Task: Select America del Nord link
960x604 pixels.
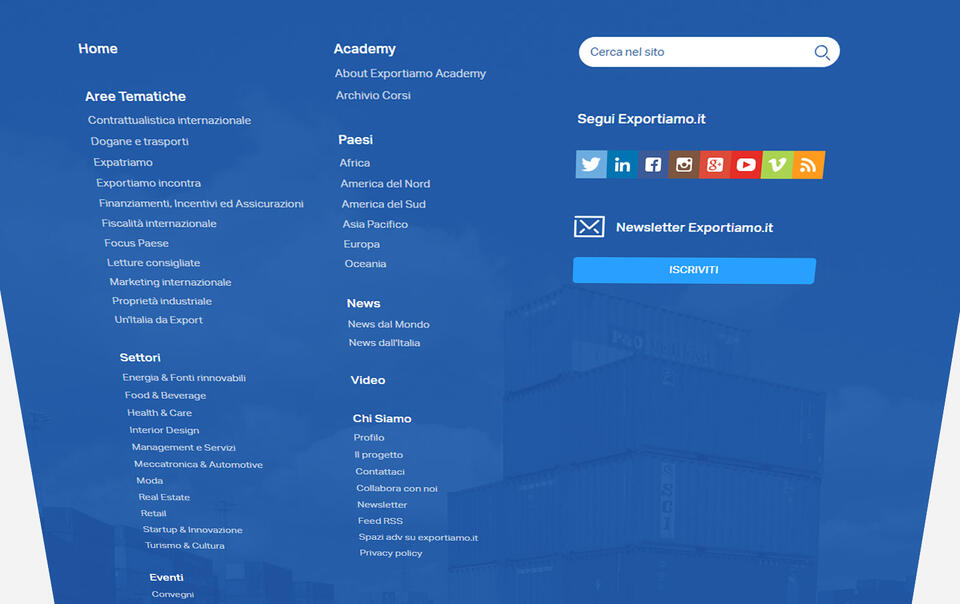Action: pos(386,184)
